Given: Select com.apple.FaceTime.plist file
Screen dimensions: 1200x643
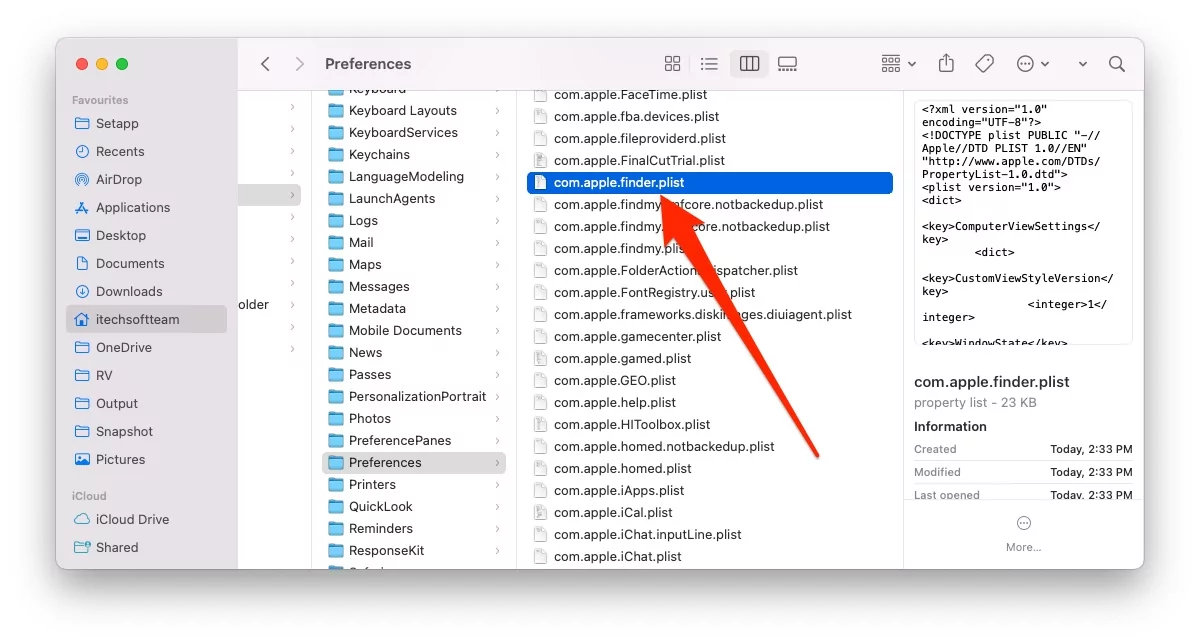Looking at the screenshot, I should pyautogui.click(x=710, y=95).
